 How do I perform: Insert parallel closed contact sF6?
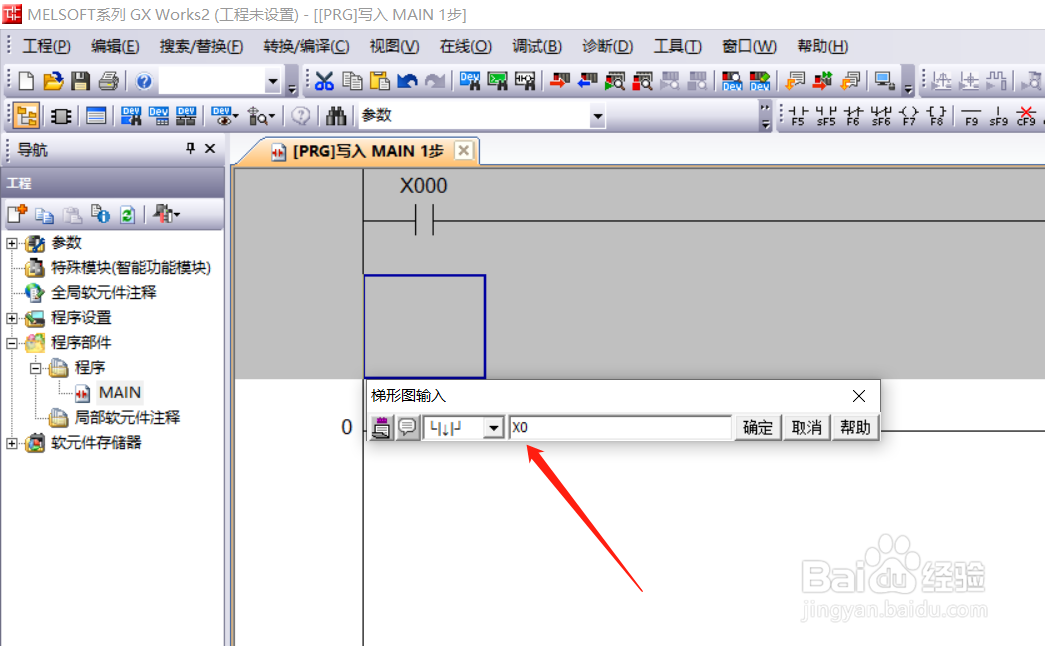[x=881, y=116]
